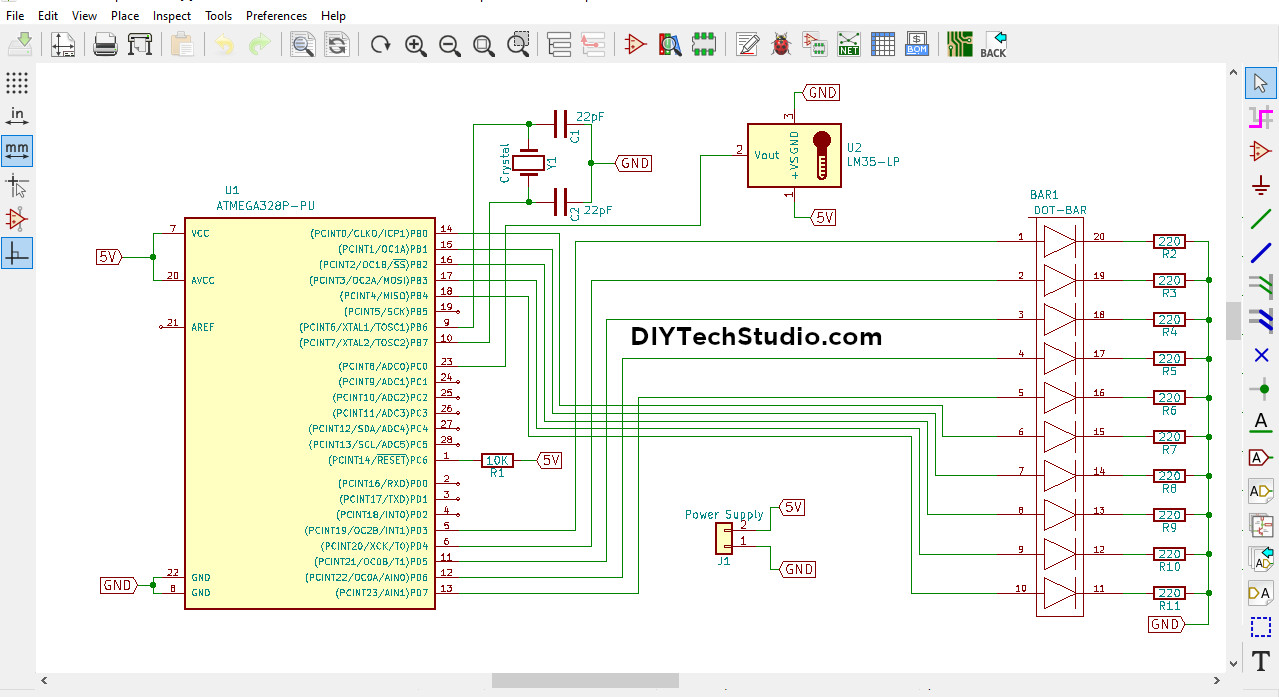Select wire to bus entry tool
Image resolution: width=1279 pixels, height=697 pixels.
point(1261,287)
